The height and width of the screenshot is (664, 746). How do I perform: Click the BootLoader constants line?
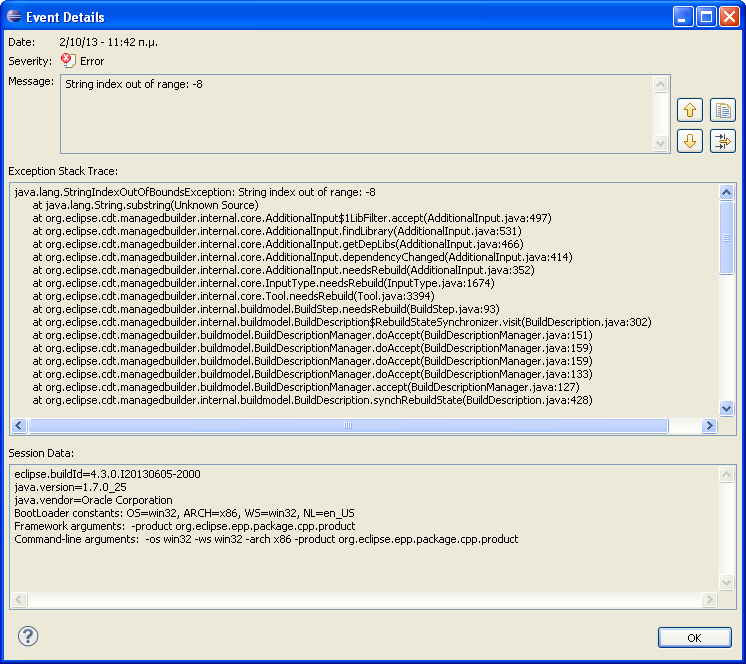pyautogui.click(x=184, y=513)
